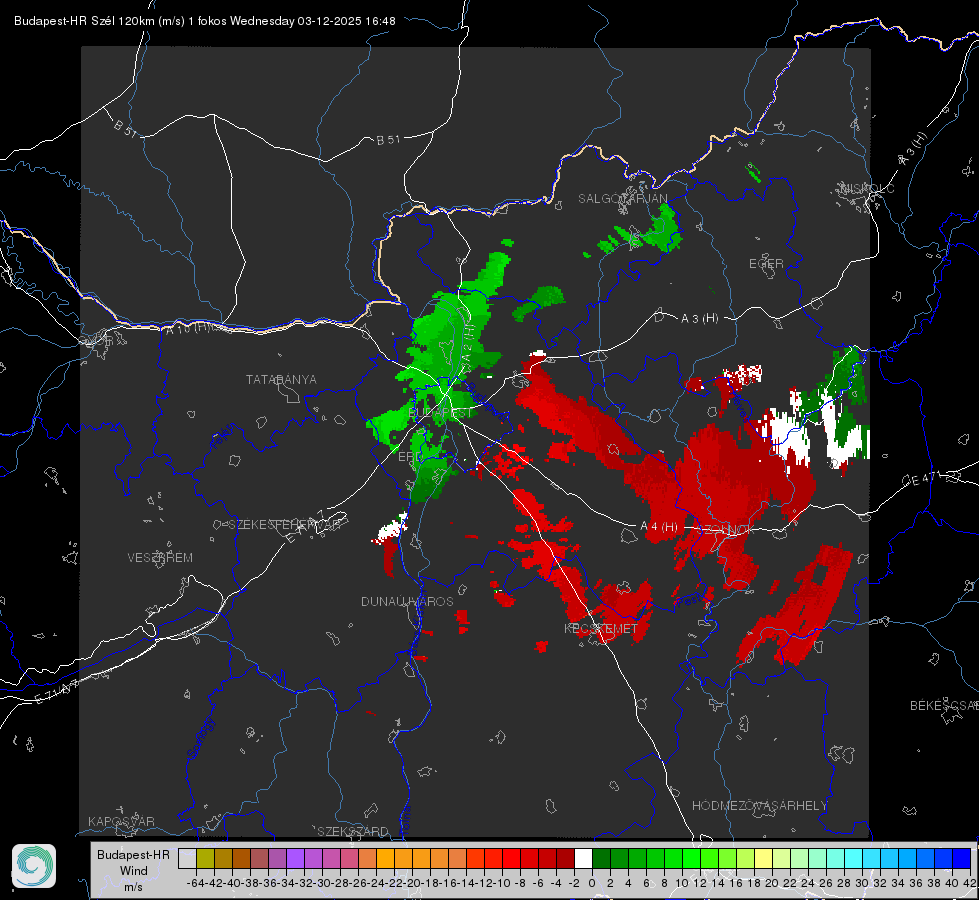Click the DUNAÚJVÁROS city label
Image resolution: width=979 pixels, height=900 pixels.
[x=407, y=601]
